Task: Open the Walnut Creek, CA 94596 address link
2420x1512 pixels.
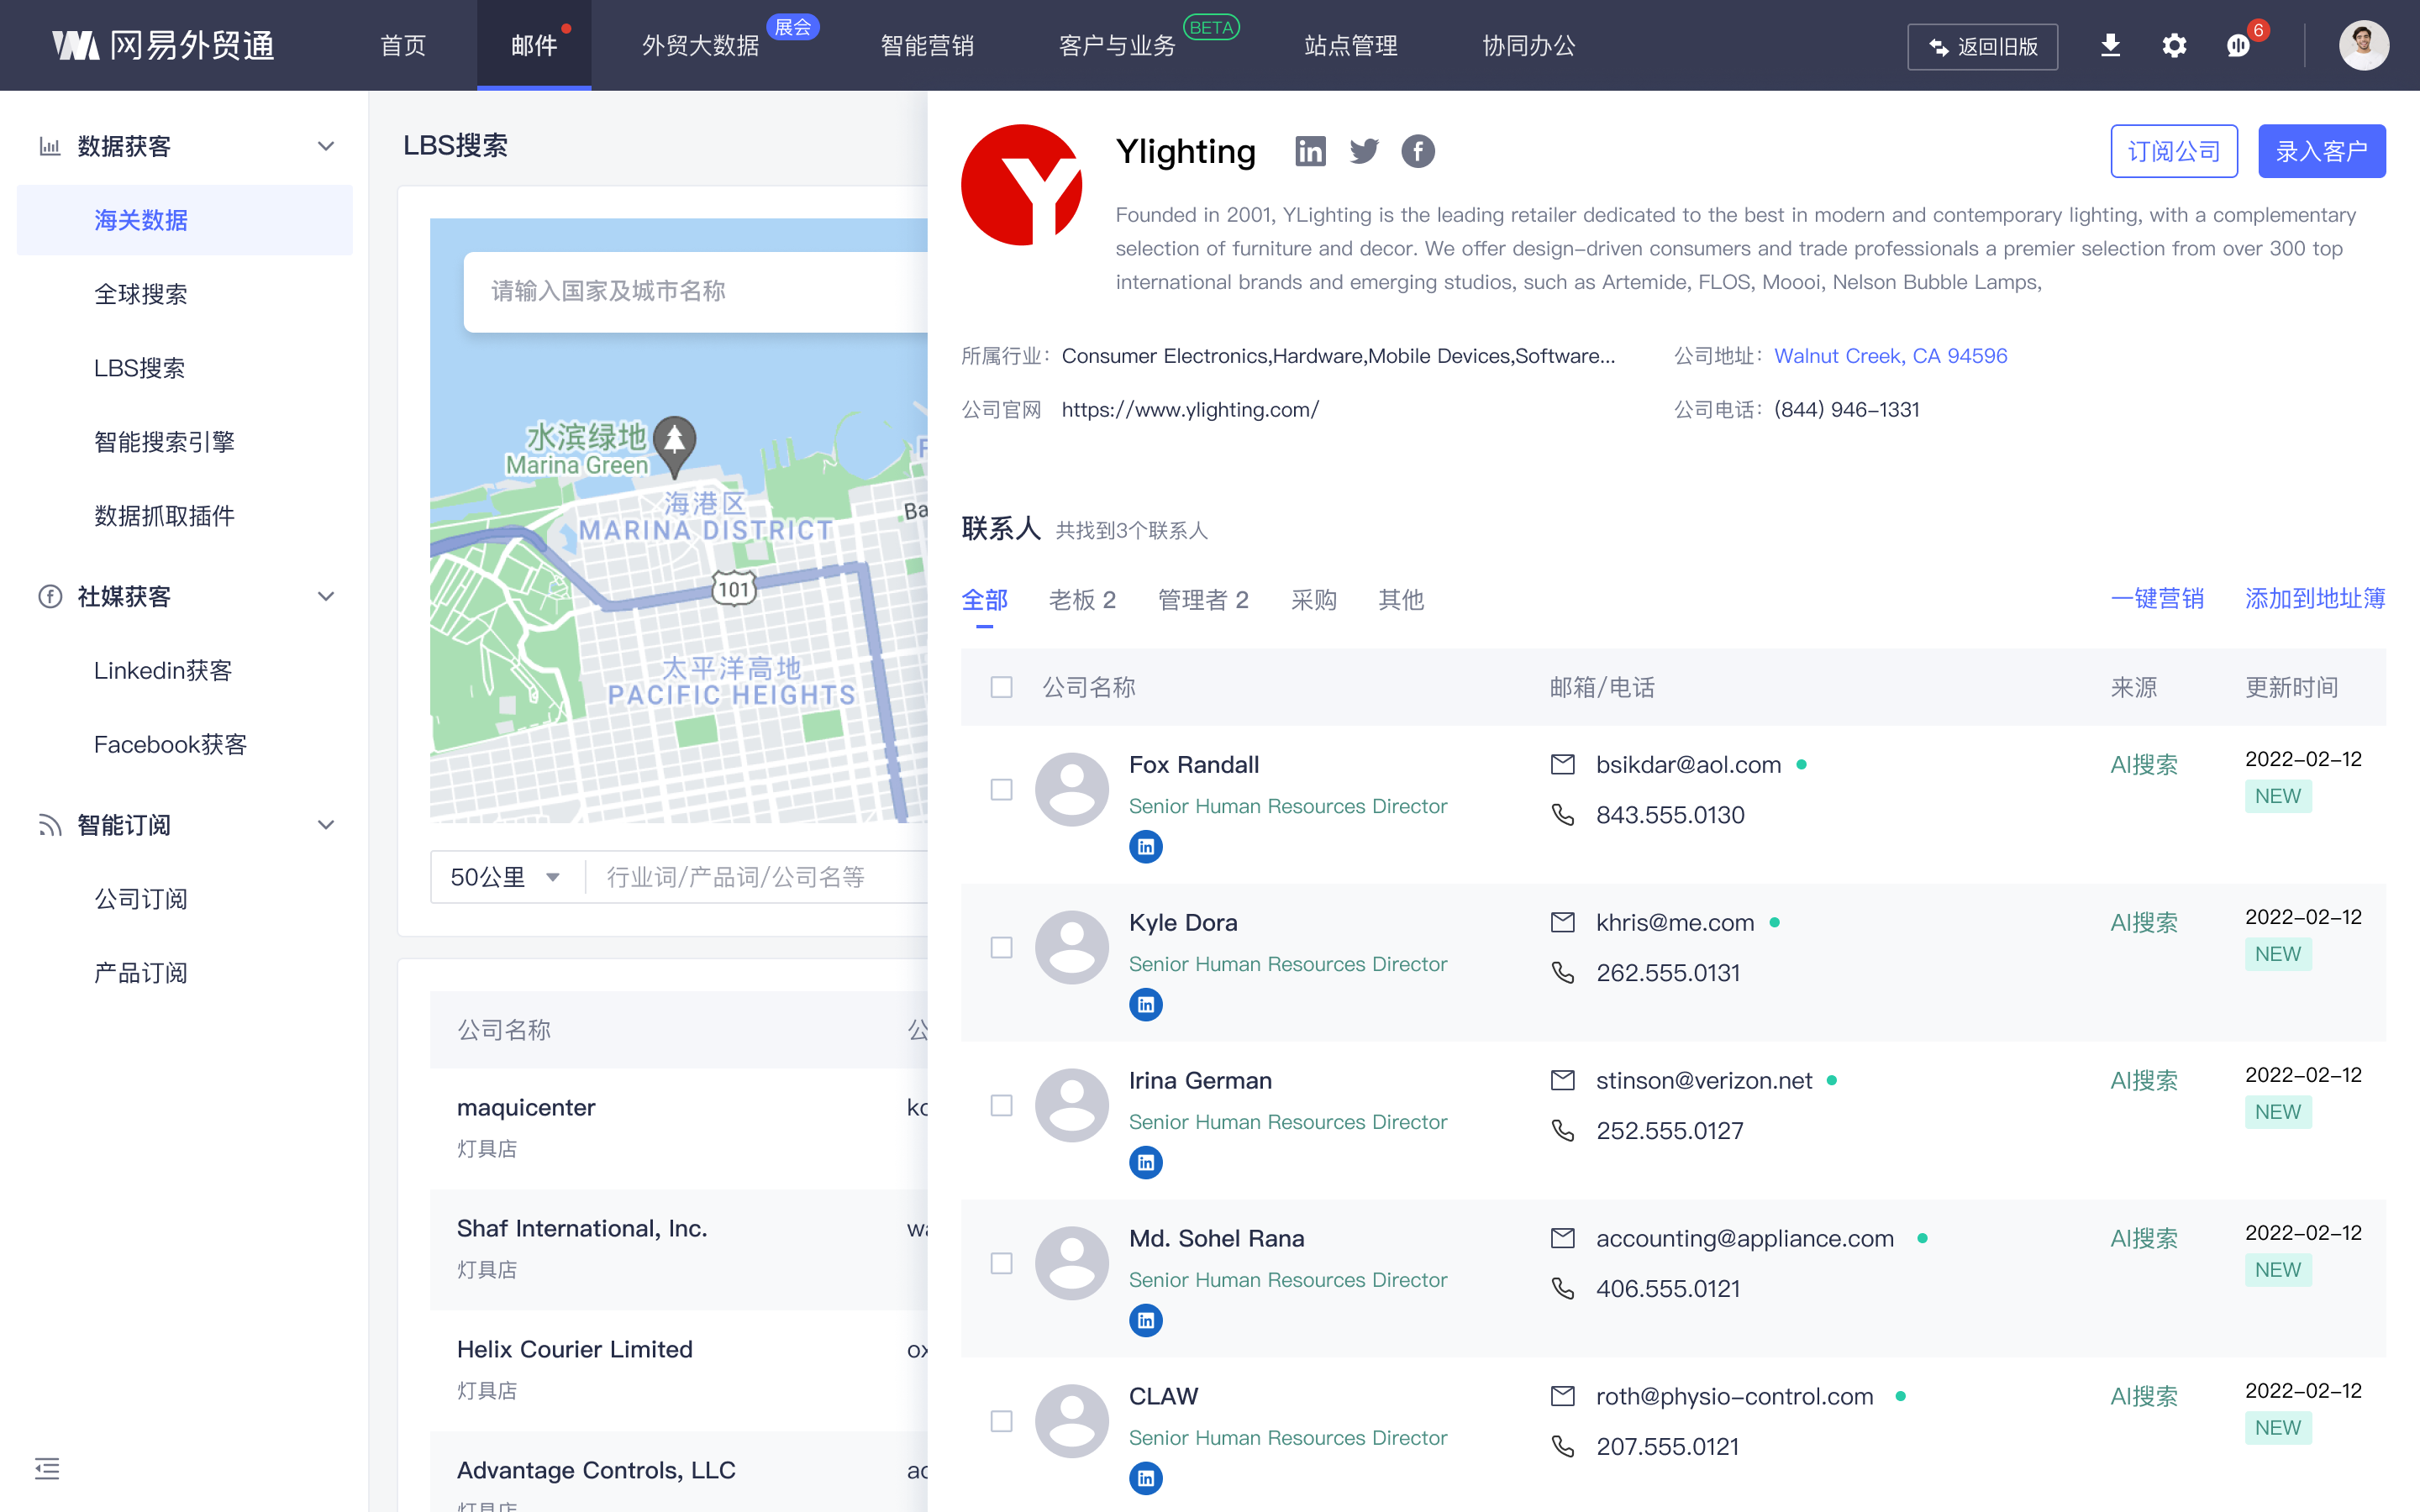Action: (1890, 356)
